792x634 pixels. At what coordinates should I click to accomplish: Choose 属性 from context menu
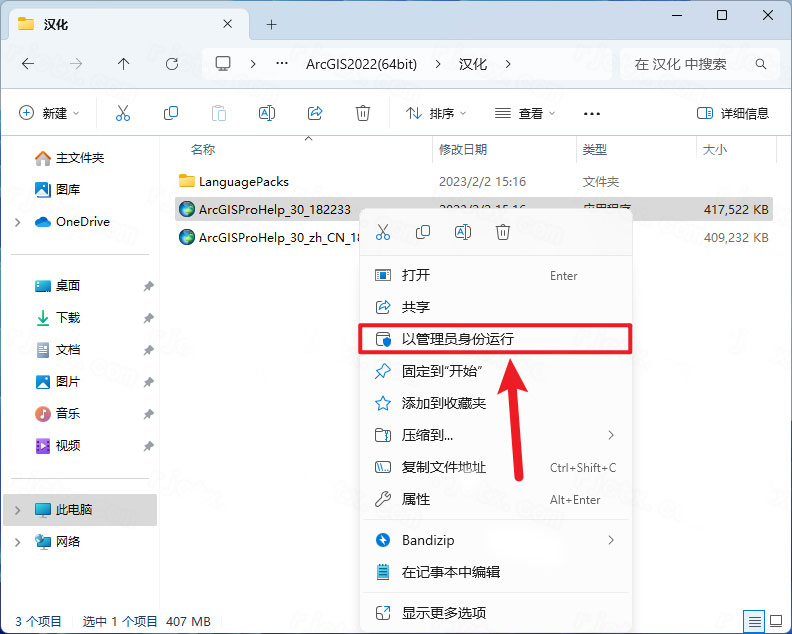click(495, 499)
